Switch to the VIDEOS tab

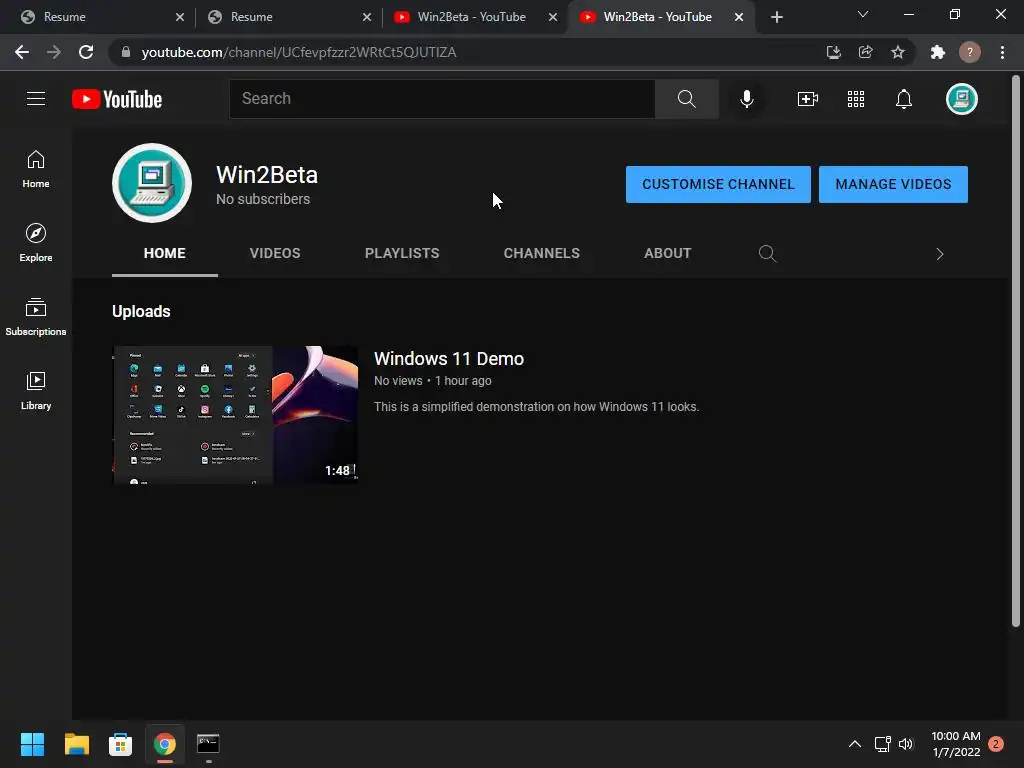click(275, 253)
